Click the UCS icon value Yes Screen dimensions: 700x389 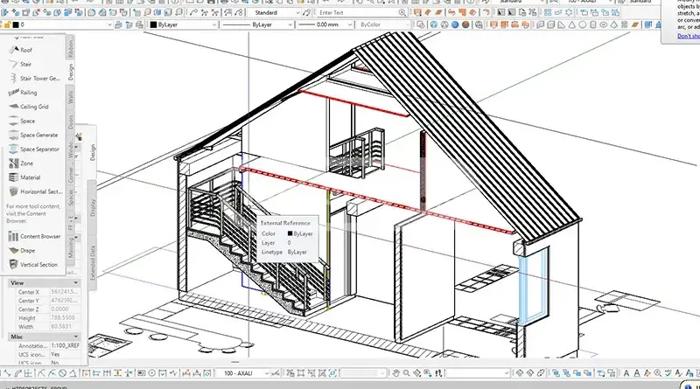pyautogui.click(x=65, y=355)
